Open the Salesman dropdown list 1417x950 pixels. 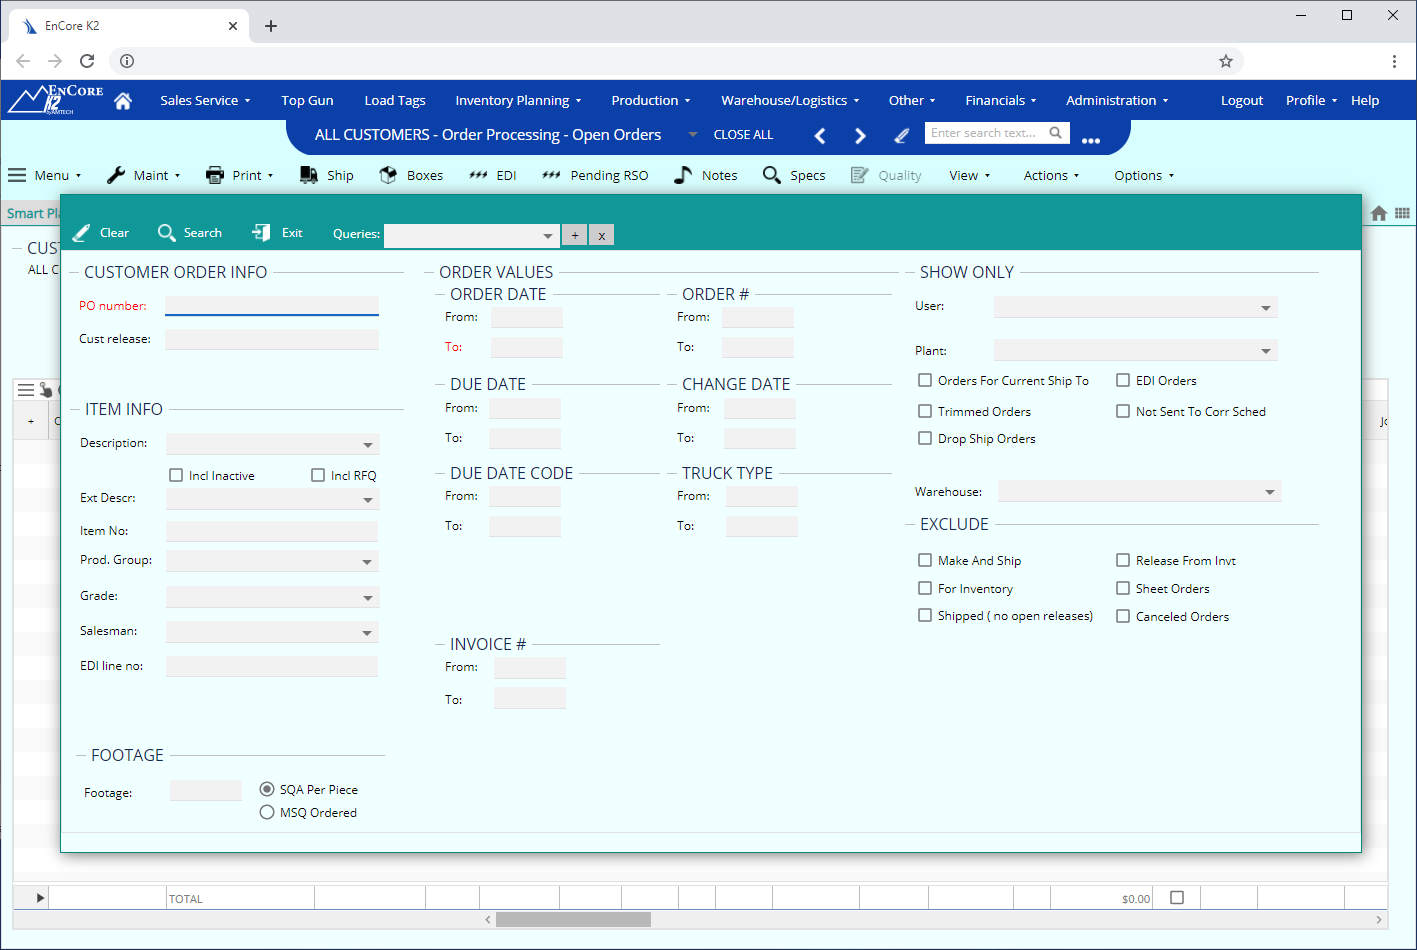click(367, 633)
